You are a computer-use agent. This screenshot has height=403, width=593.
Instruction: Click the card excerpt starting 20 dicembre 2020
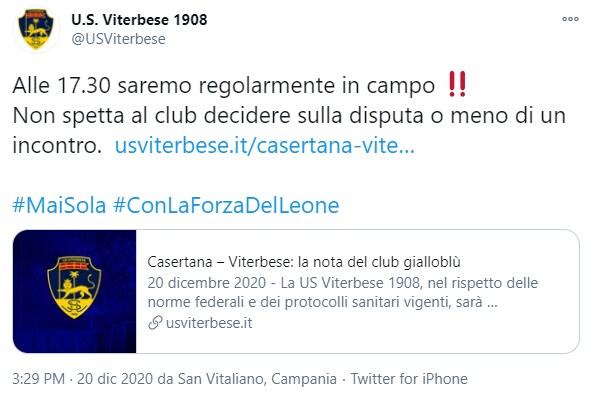coord(343,292)
